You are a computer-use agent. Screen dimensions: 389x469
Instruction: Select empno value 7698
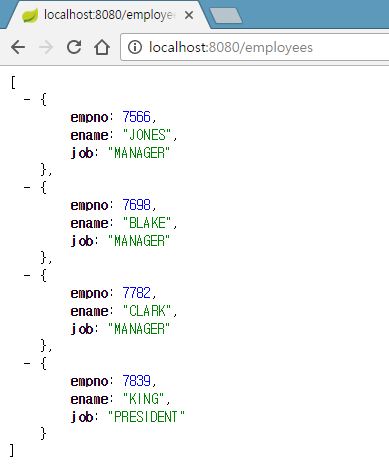tap(137, 205)
